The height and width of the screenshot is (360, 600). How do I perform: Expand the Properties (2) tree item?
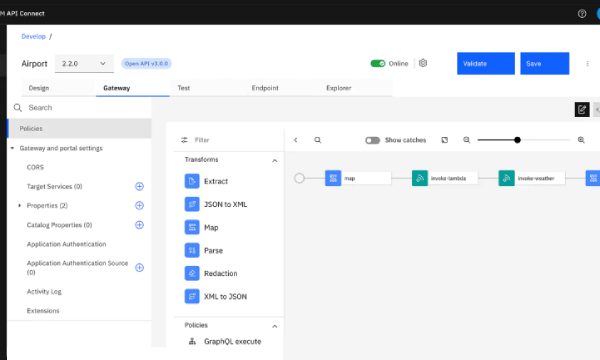20,205
